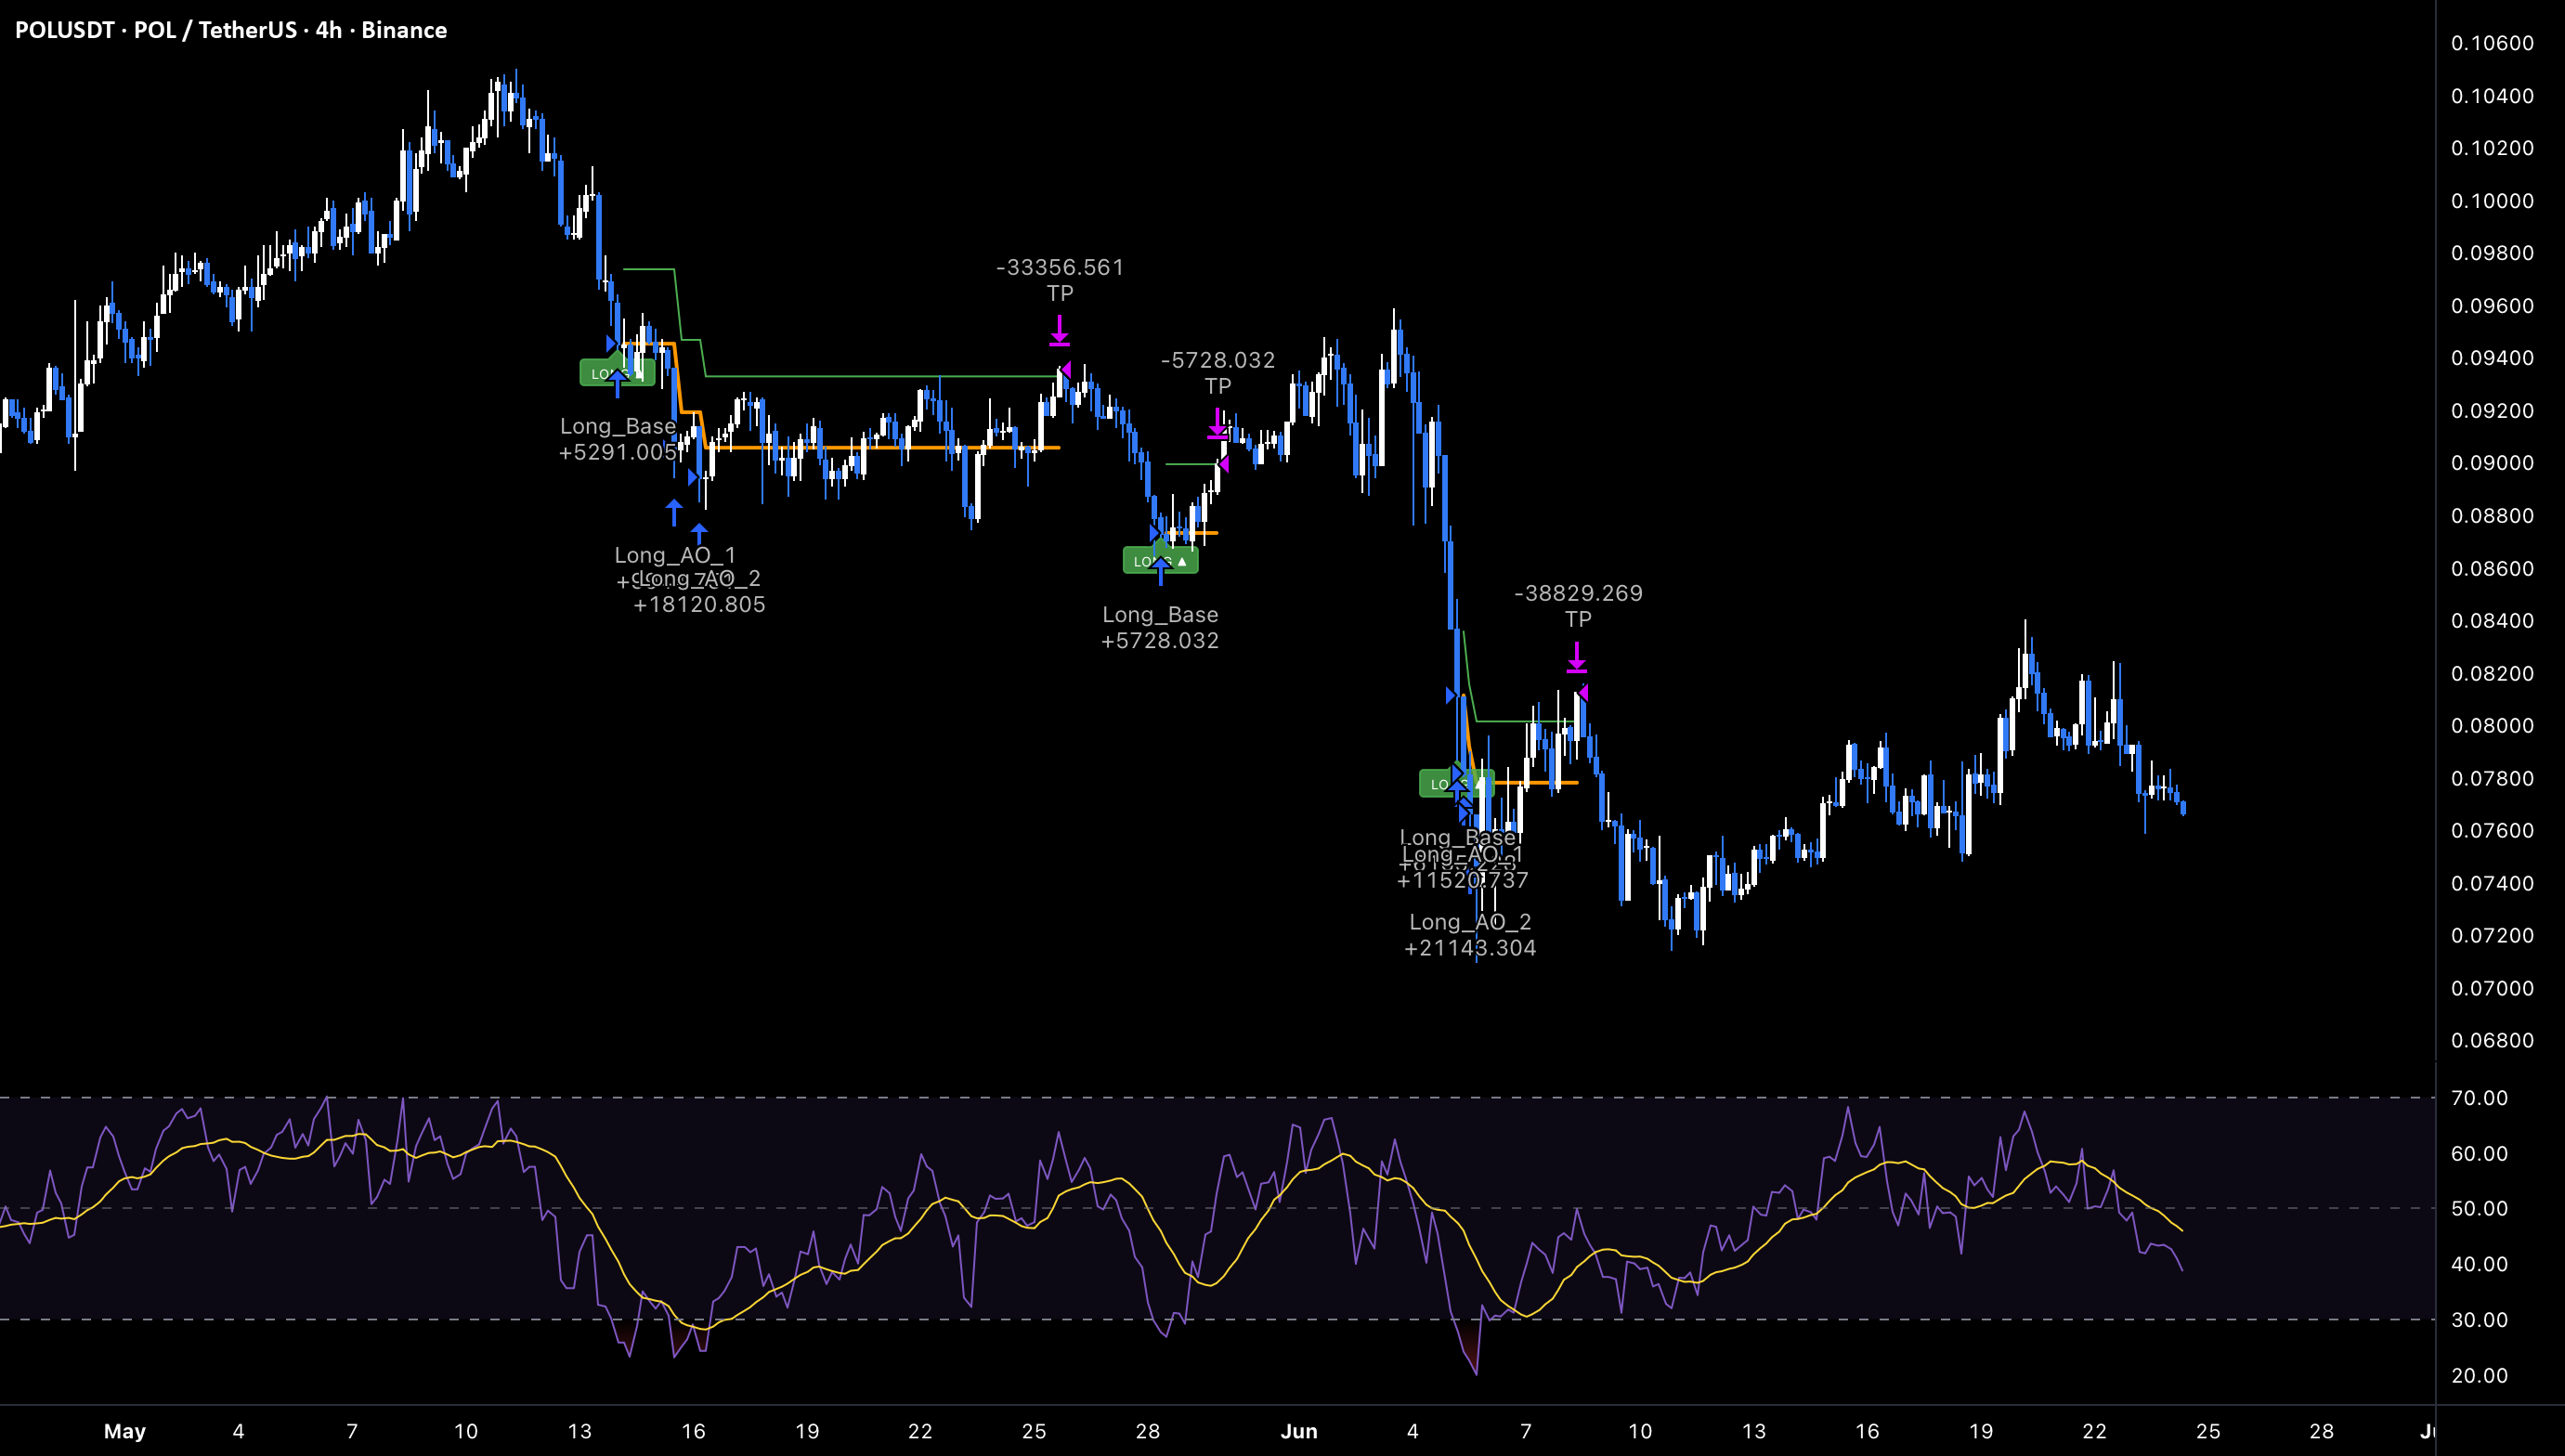Click the 0.10000 price axis label

(2492, 201)
